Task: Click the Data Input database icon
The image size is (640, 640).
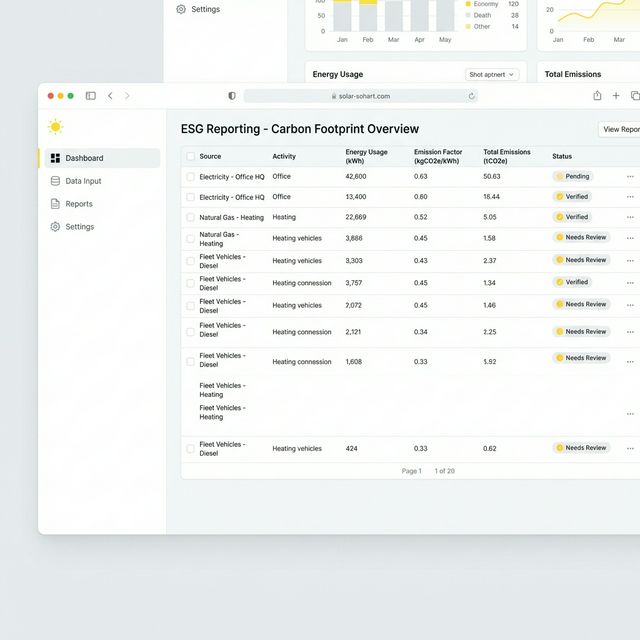Action: [x=55, y=181]
